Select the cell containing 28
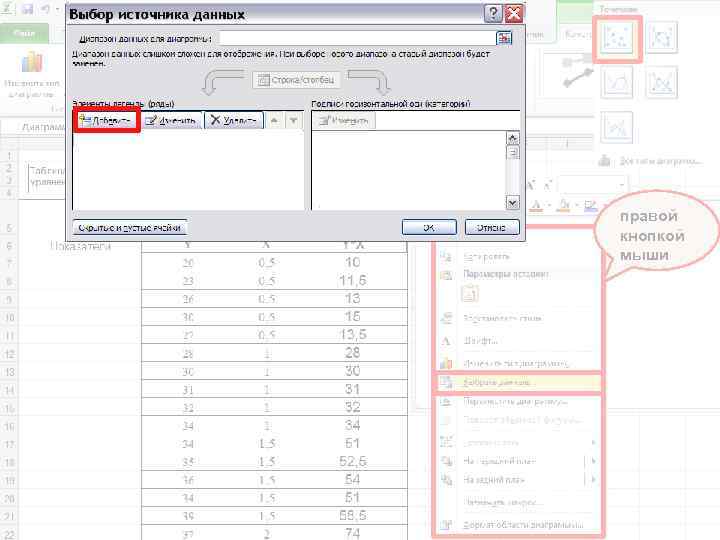 353,353
